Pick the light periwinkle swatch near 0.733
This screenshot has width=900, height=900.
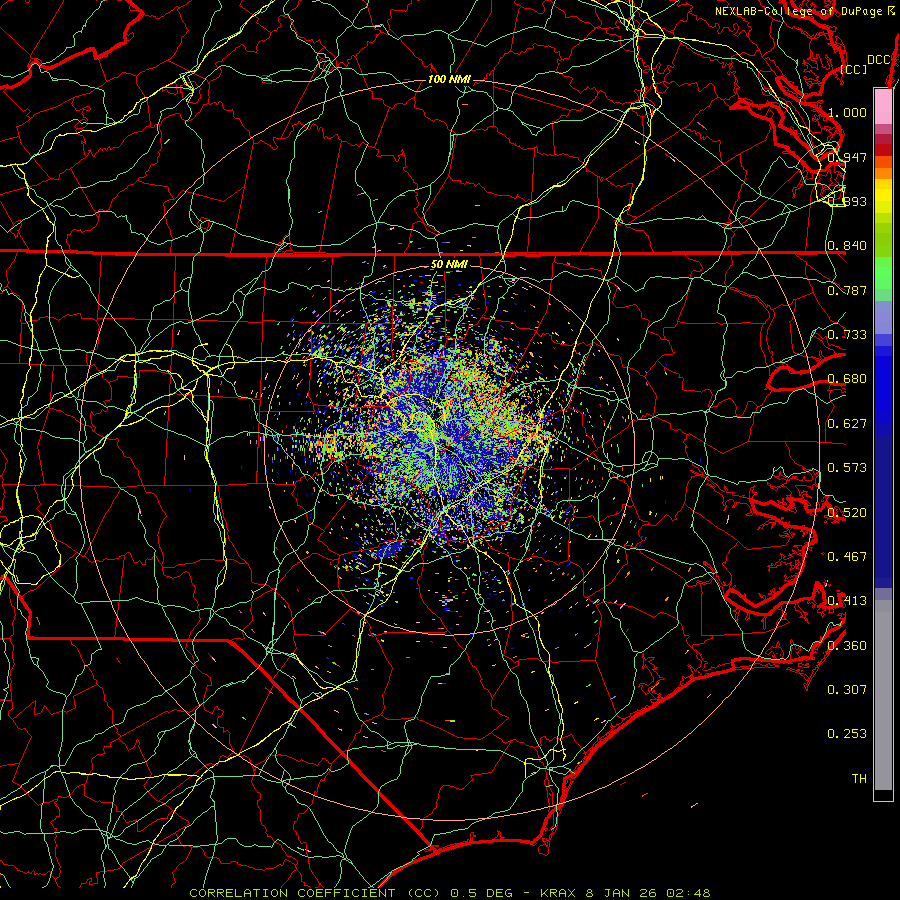point(883,317)
